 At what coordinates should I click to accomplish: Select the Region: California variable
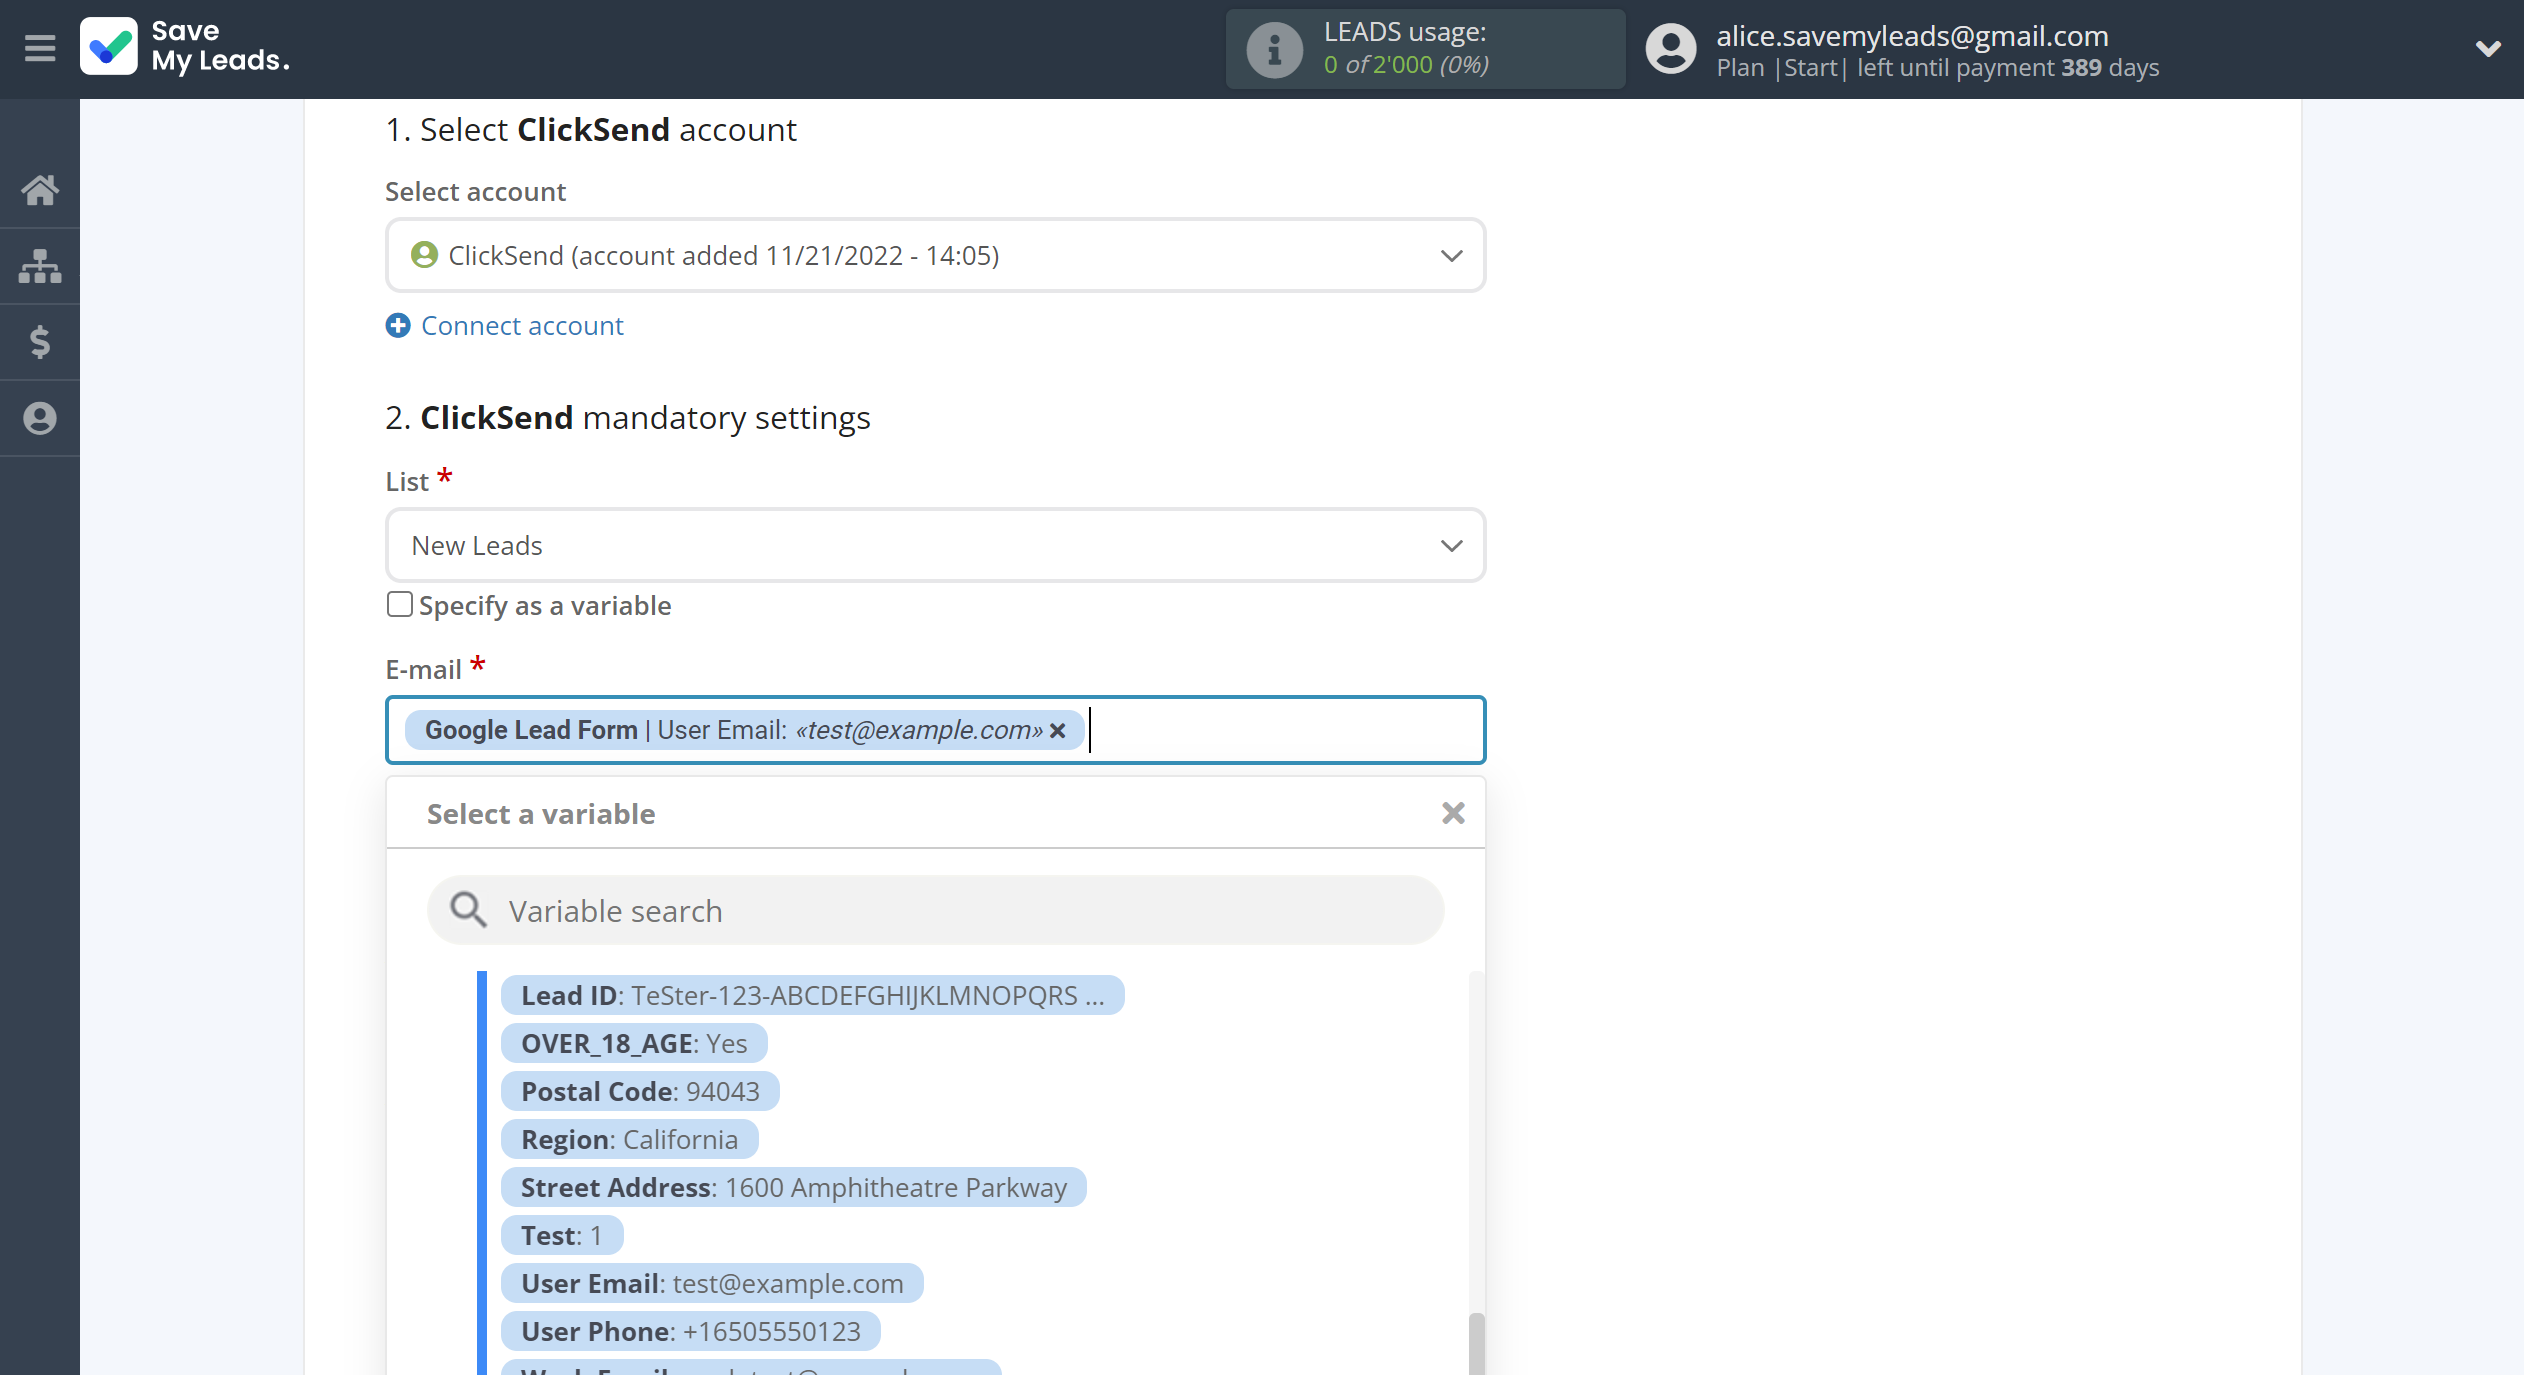click(x=629, y=1139)
